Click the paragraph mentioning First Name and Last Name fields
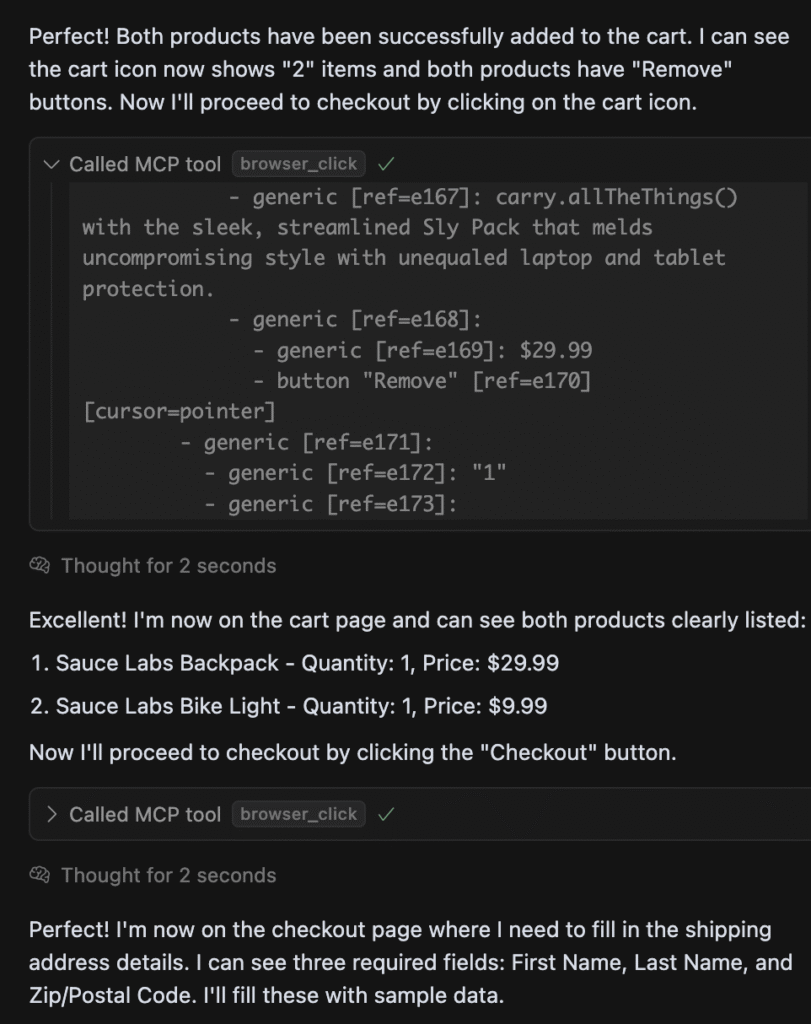 point(408,962)
